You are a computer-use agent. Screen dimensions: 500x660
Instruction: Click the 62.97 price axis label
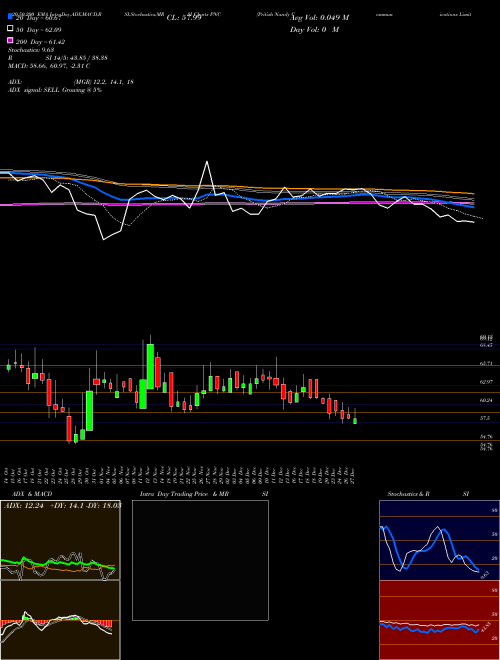coord(487,382)
